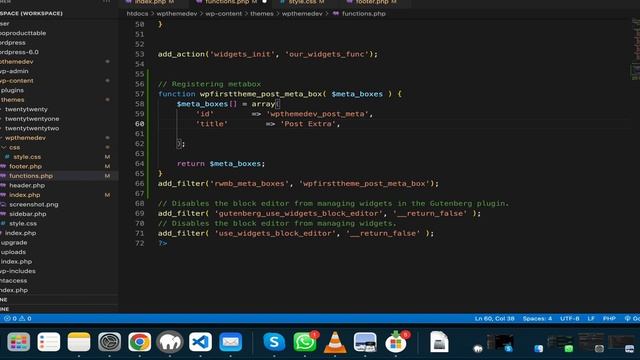640x360 pixels.
Task: Click the wp-content breadcrumb segment
Action: coord(223,13)
